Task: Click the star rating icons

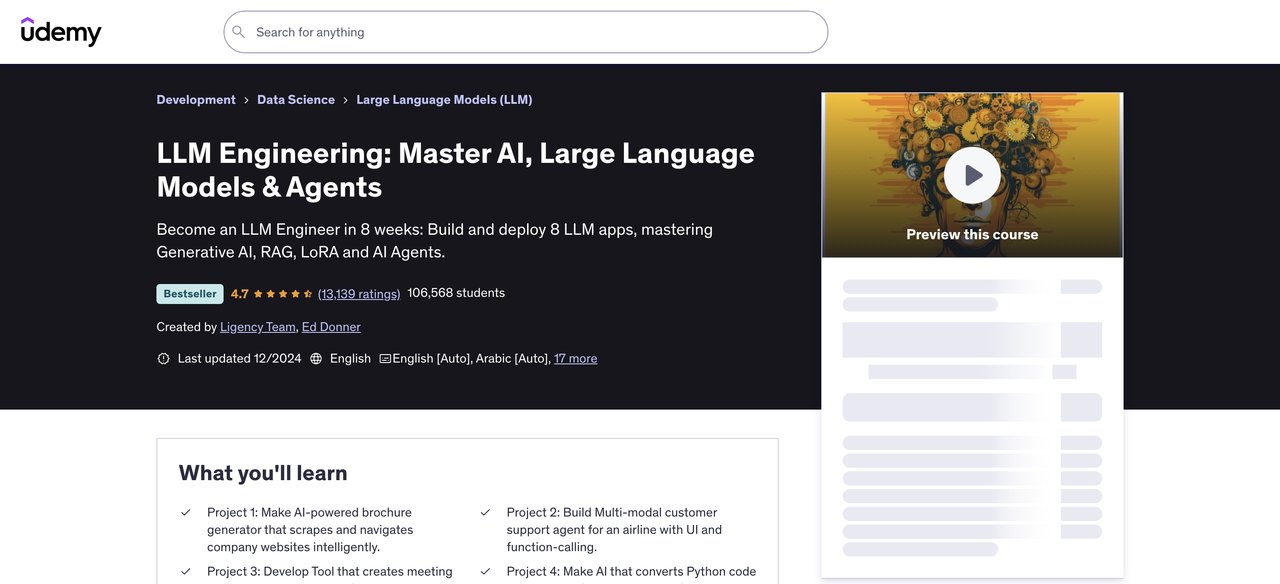Action: [x=283, y=294]
